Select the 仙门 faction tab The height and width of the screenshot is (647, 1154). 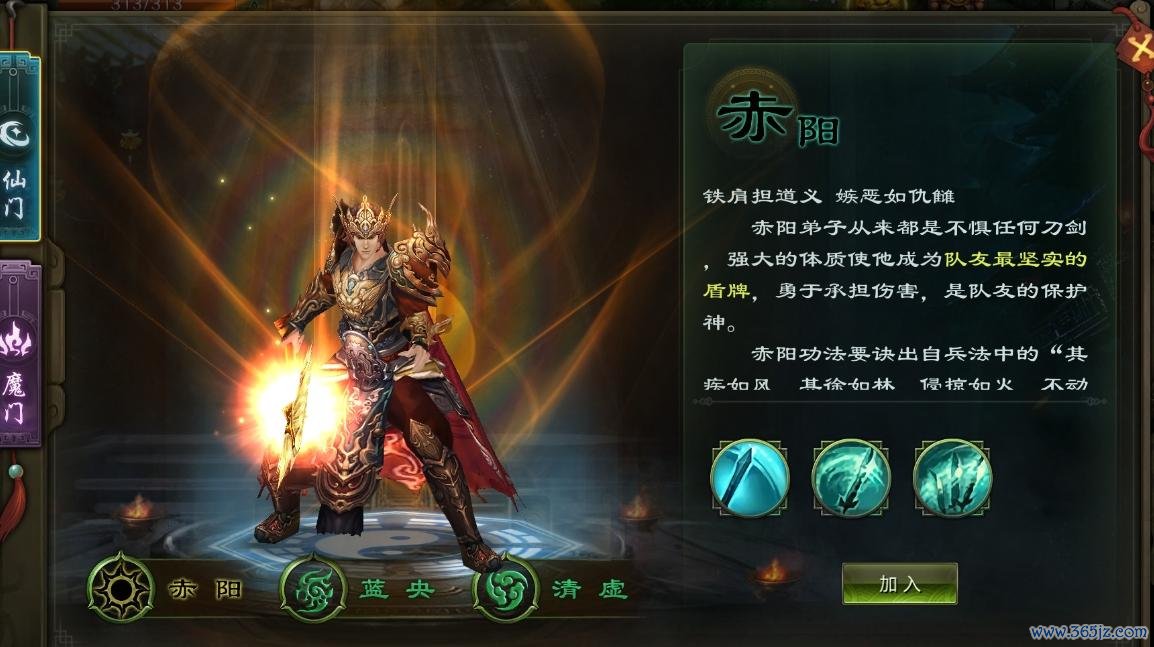coord(19,147)
